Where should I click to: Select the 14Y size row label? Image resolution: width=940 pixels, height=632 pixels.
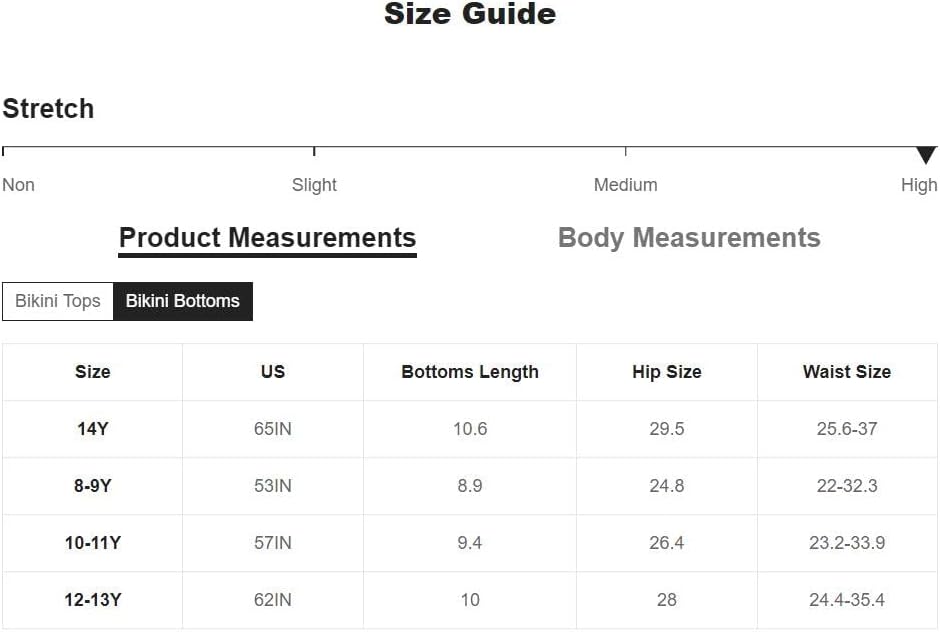coord(92,429)
